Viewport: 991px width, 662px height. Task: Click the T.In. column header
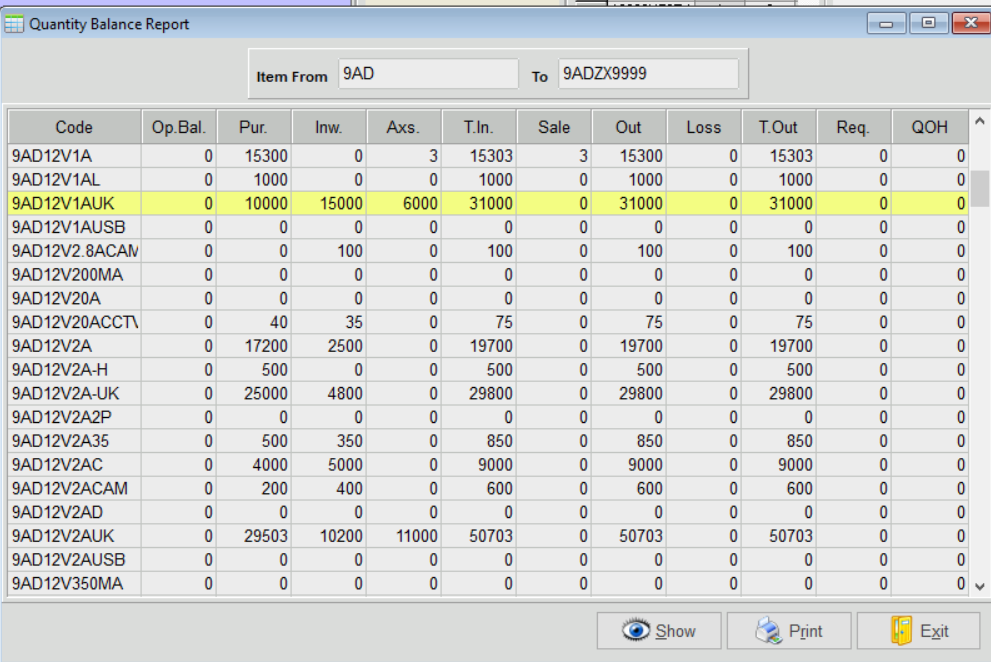tap(479, 127)
